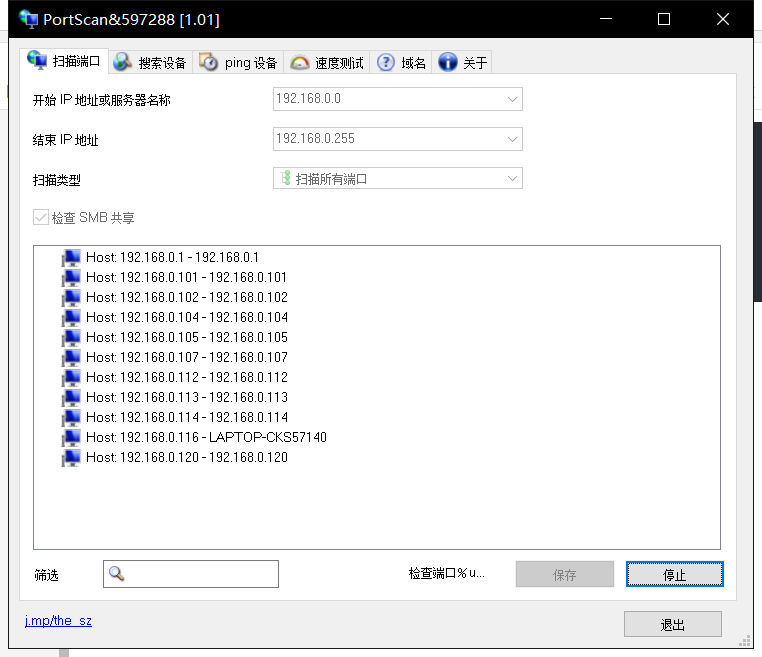The image size is (762, 657).
Task: Click computer icon of LAPTOP-CKS57140 host
Action: [71, 437]
